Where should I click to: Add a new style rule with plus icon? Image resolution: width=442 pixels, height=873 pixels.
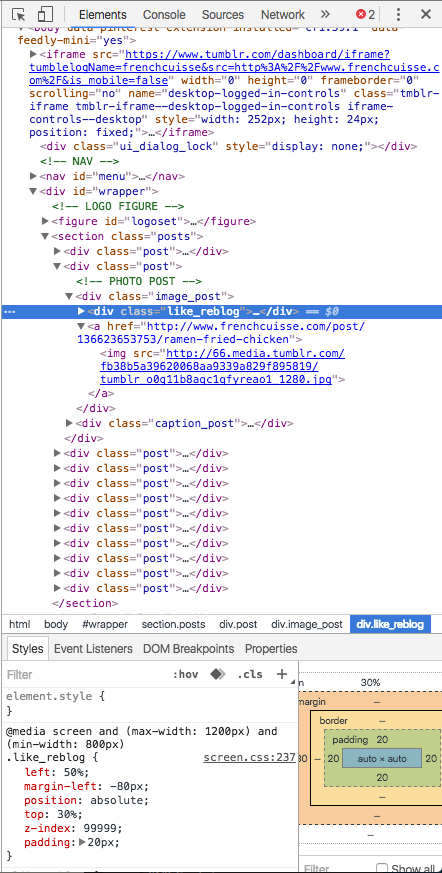coord(282,674)
